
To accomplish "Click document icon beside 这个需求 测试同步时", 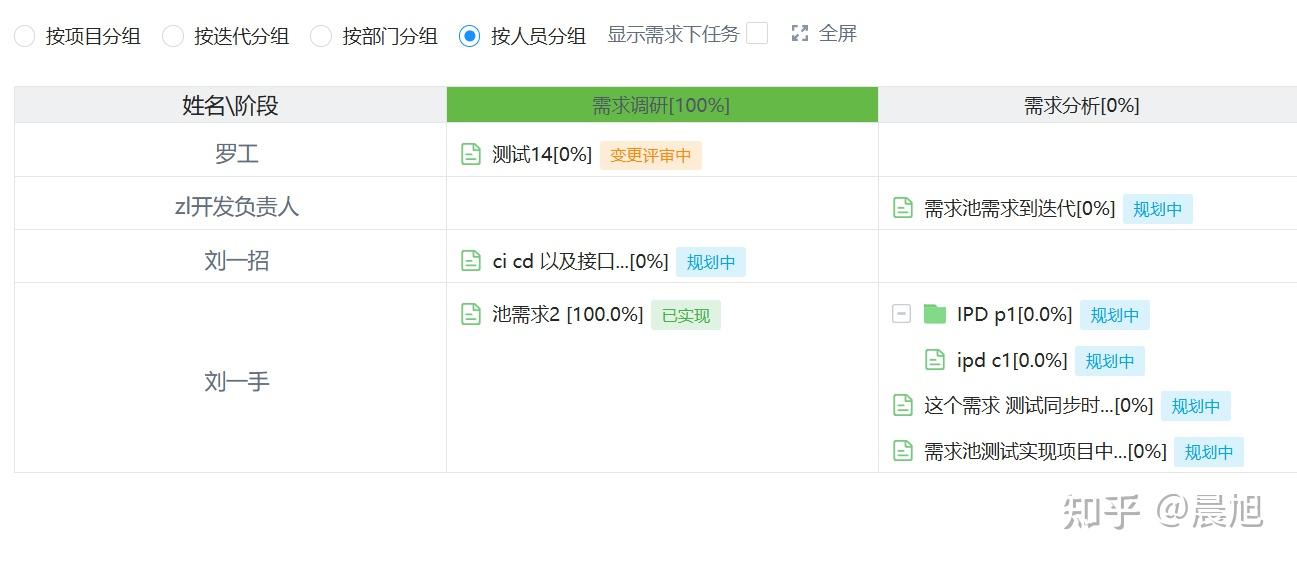I will [902, 405].
